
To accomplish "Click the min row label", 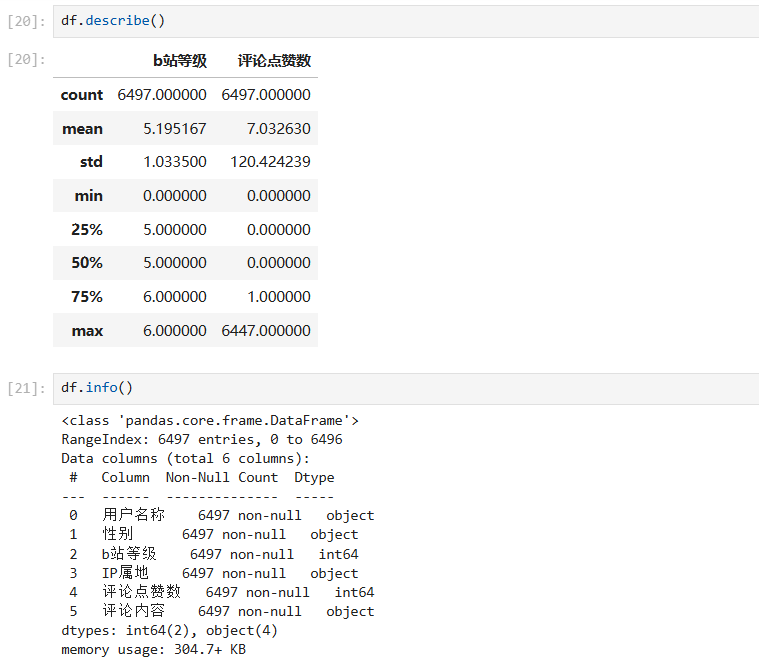I will 88,196.
